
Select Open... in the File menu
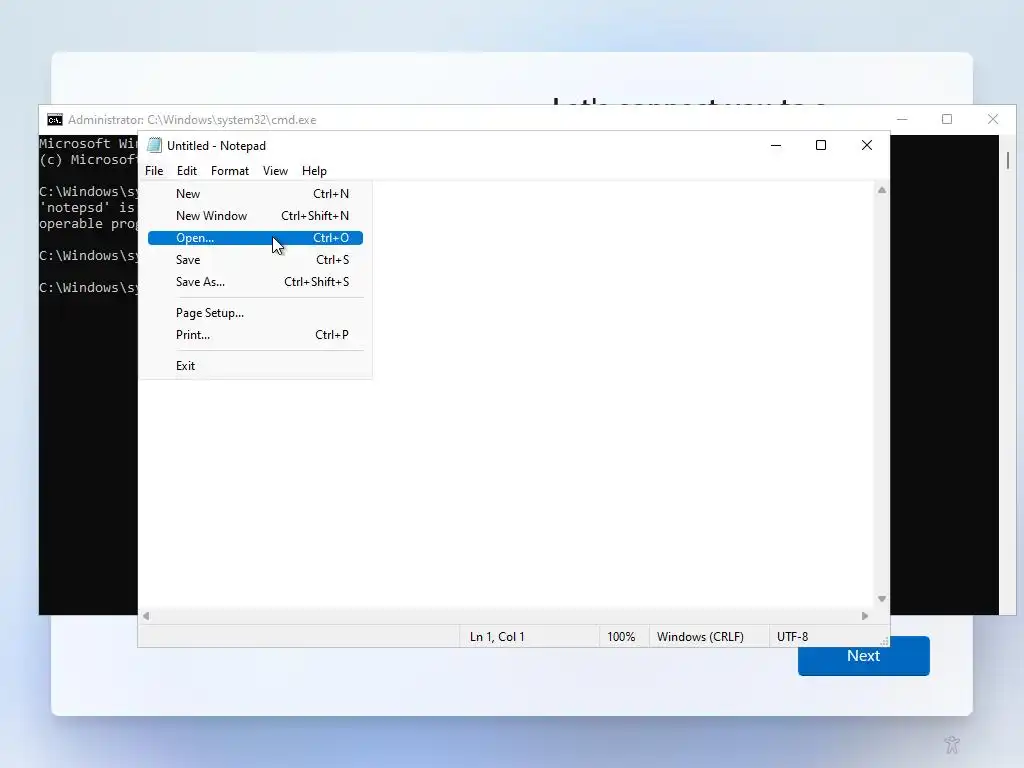click(255, 238)
